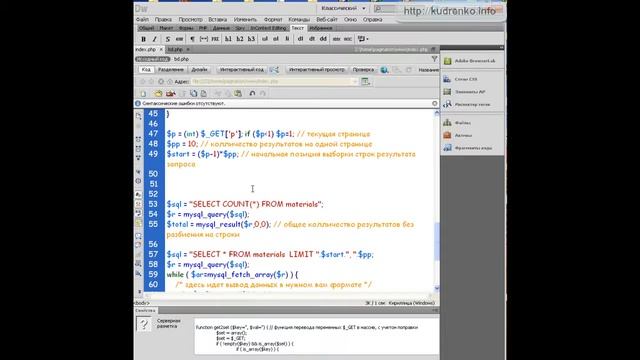This screenshot has height=360, width=640.
Task: Open Preview in browser globe icon
Action: tap(384, 70)
